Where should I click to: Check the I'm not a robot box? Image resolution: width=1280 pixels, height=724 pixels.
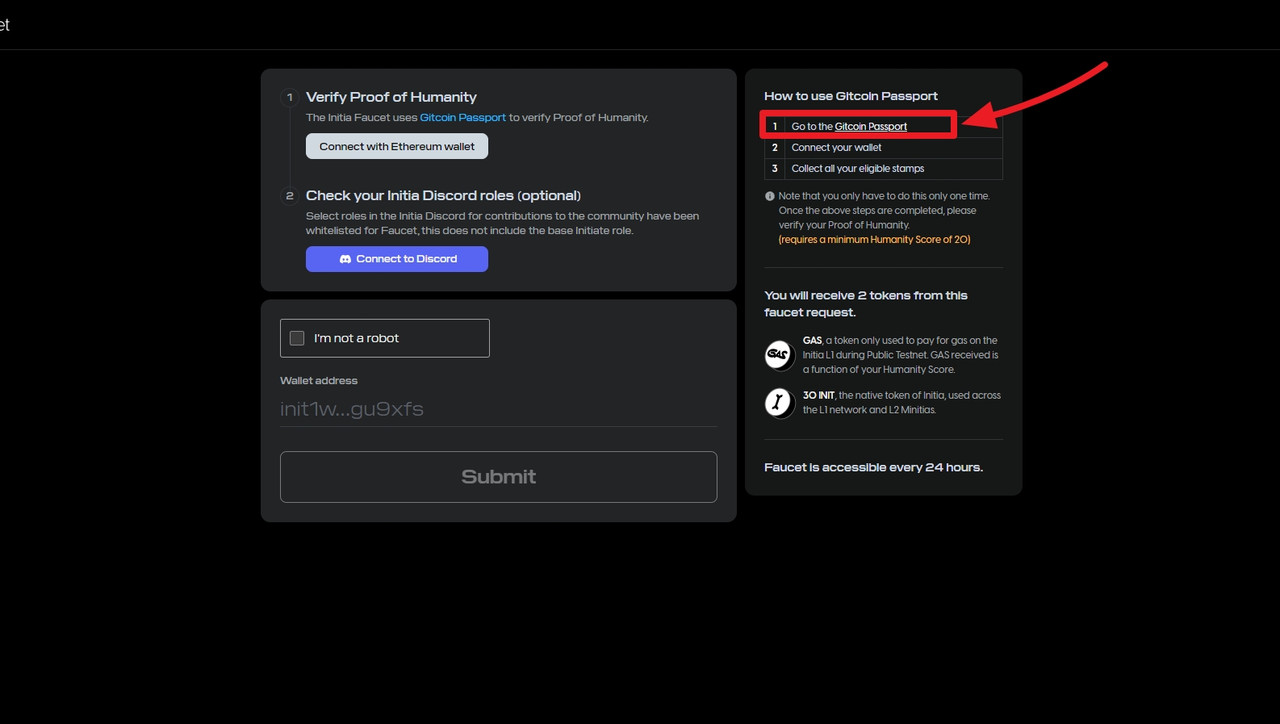297,338
